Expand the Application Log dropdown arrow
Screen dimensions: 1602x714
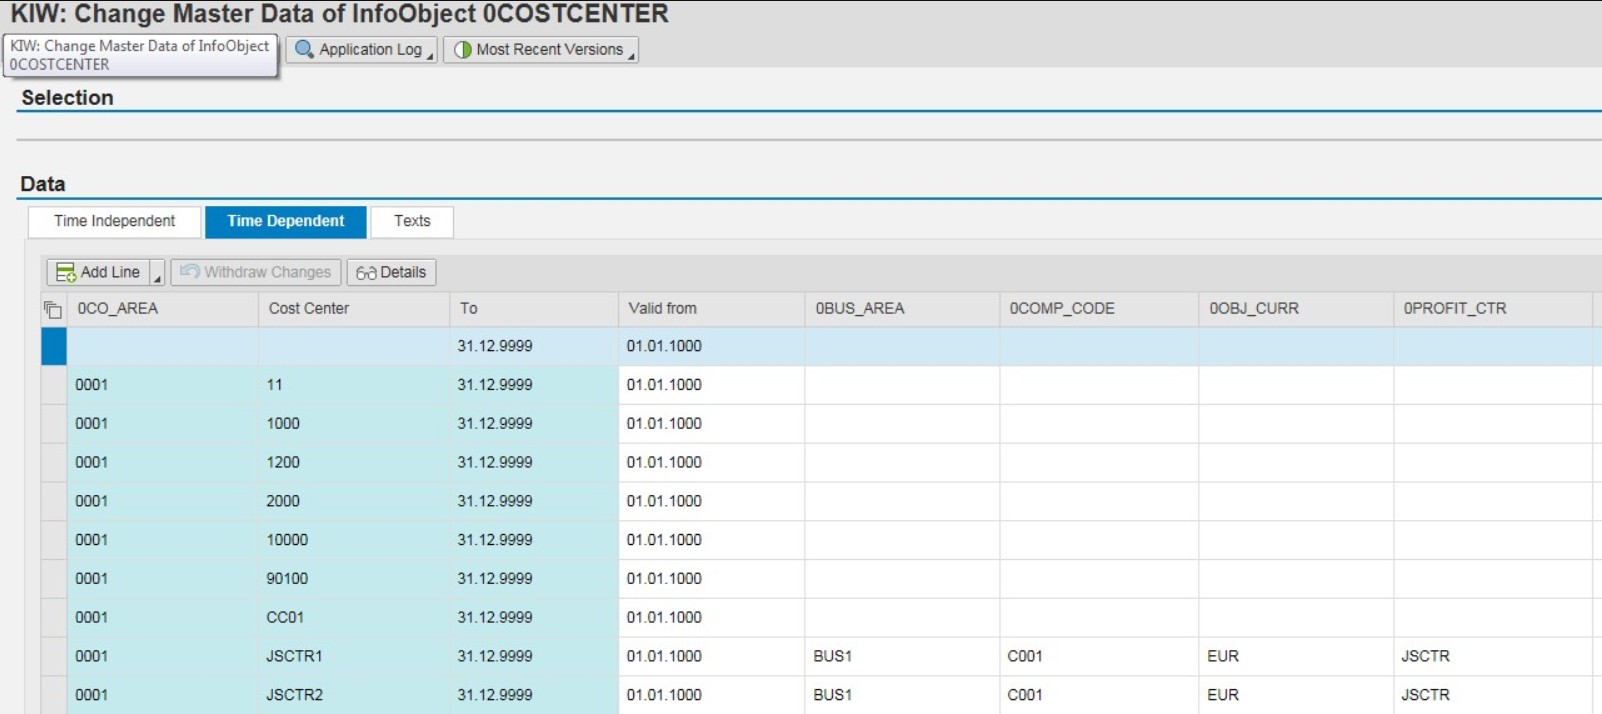click(x=430, y=52)
